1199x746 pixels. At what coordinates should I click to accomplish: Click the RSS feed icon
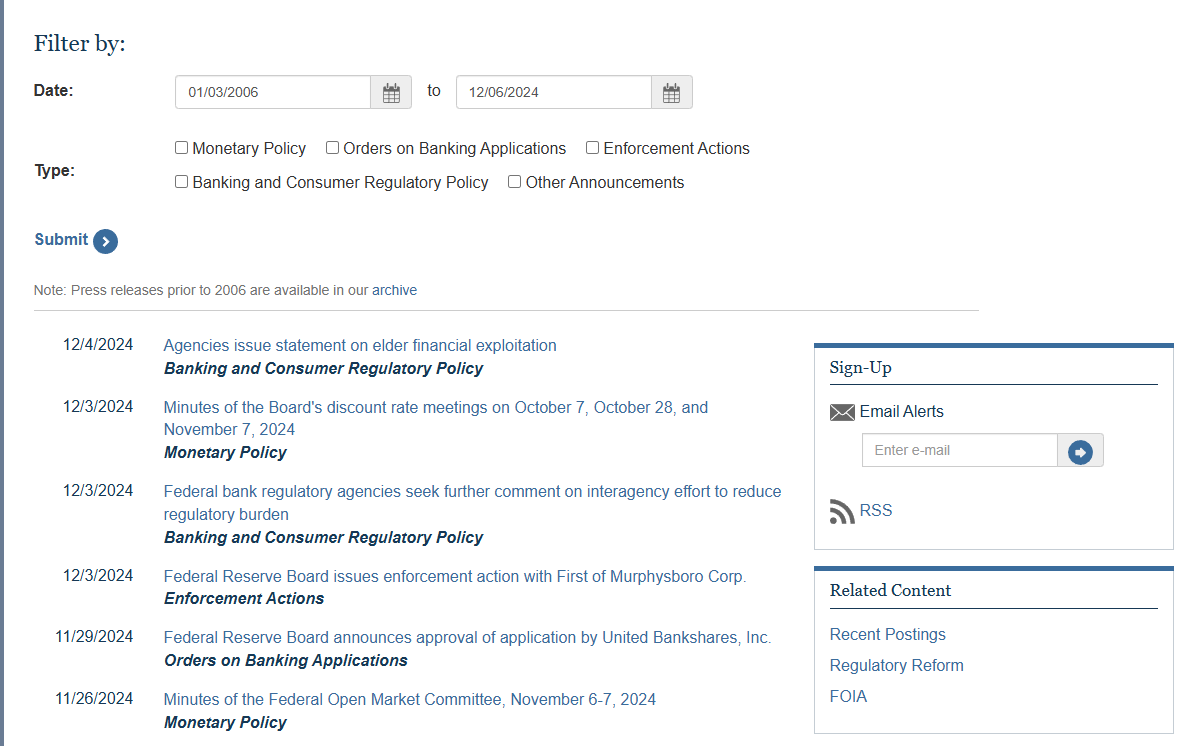842,511
